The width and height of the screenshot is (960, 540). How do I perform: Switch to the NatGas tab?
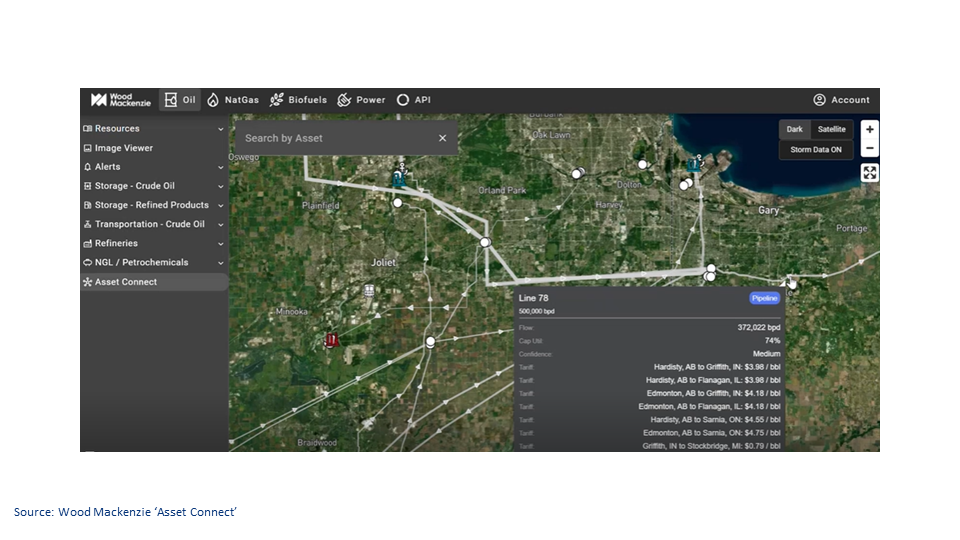point(233,100)
